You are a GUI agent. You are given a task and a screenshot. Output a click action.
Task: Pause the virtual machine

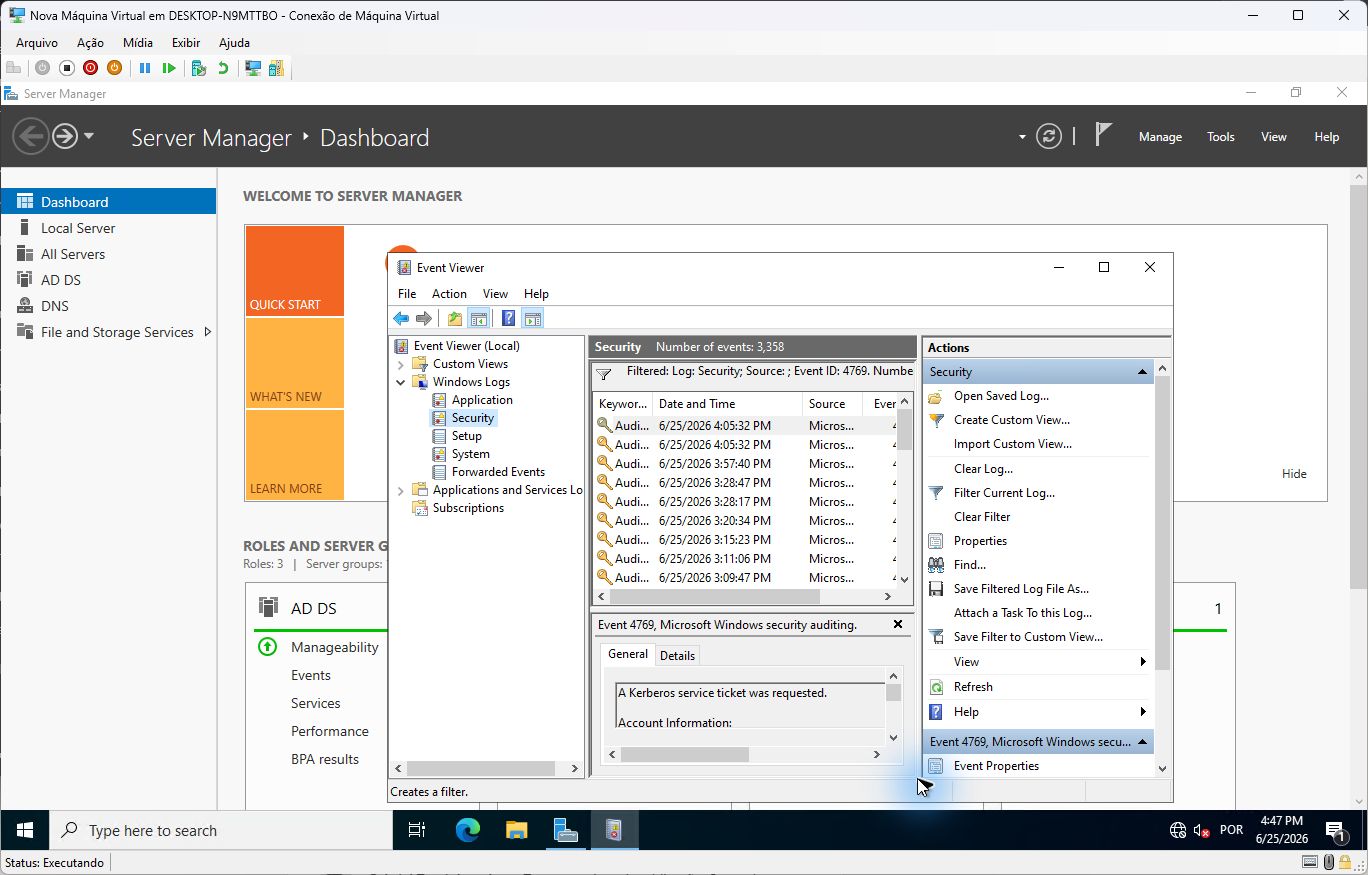(145, 68)
